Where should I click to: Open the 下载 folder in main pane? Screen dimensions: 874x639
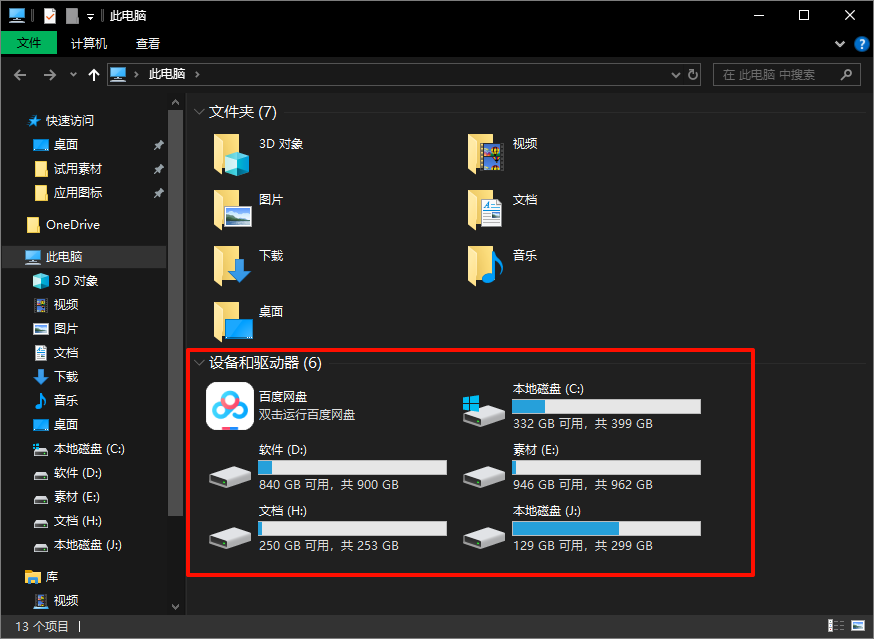(x=232, y=265)
